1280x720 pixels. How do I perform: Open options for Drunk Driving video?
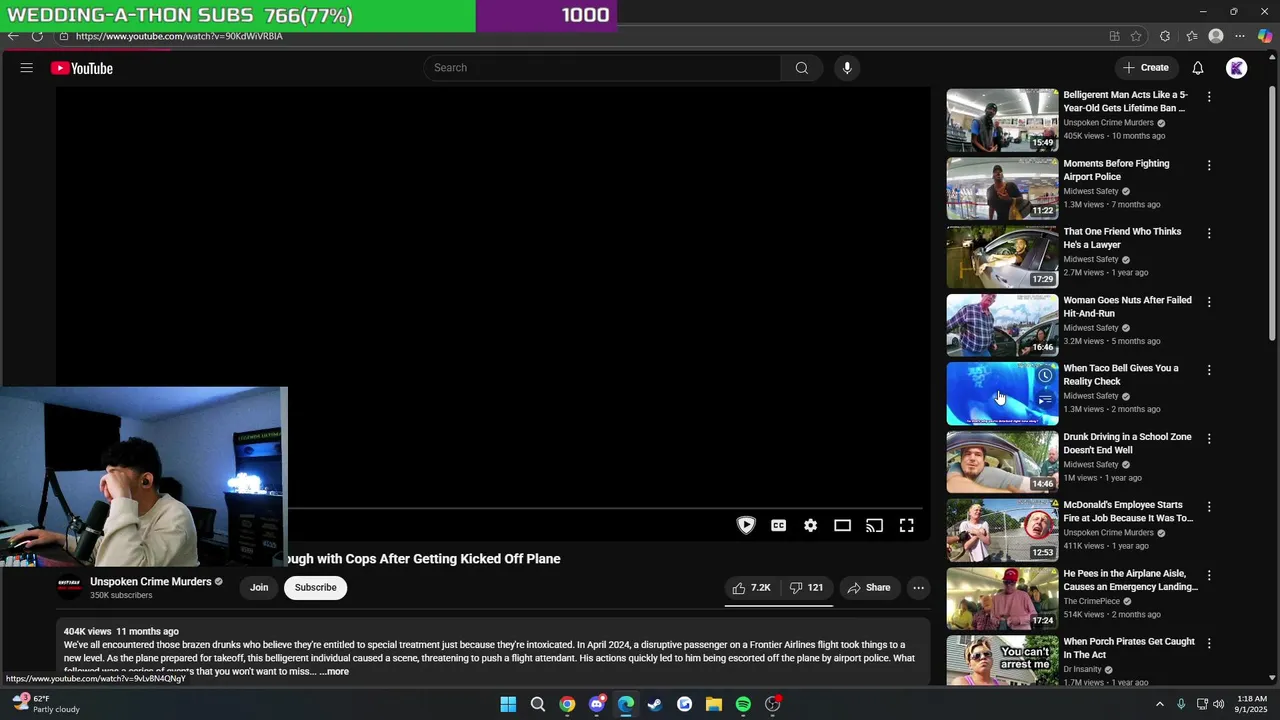click(1209, 438)
